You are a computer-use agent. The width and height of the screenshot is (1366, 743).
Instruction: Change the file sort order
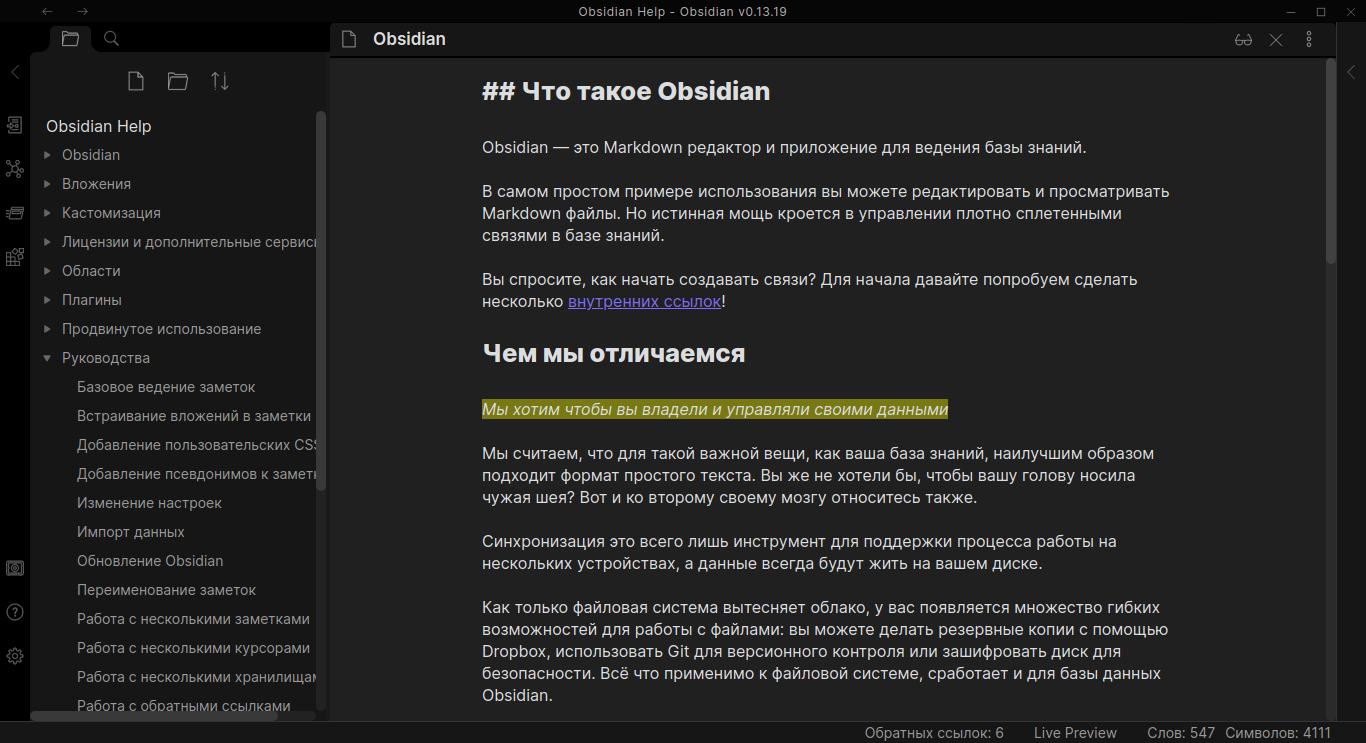point(220,82)
